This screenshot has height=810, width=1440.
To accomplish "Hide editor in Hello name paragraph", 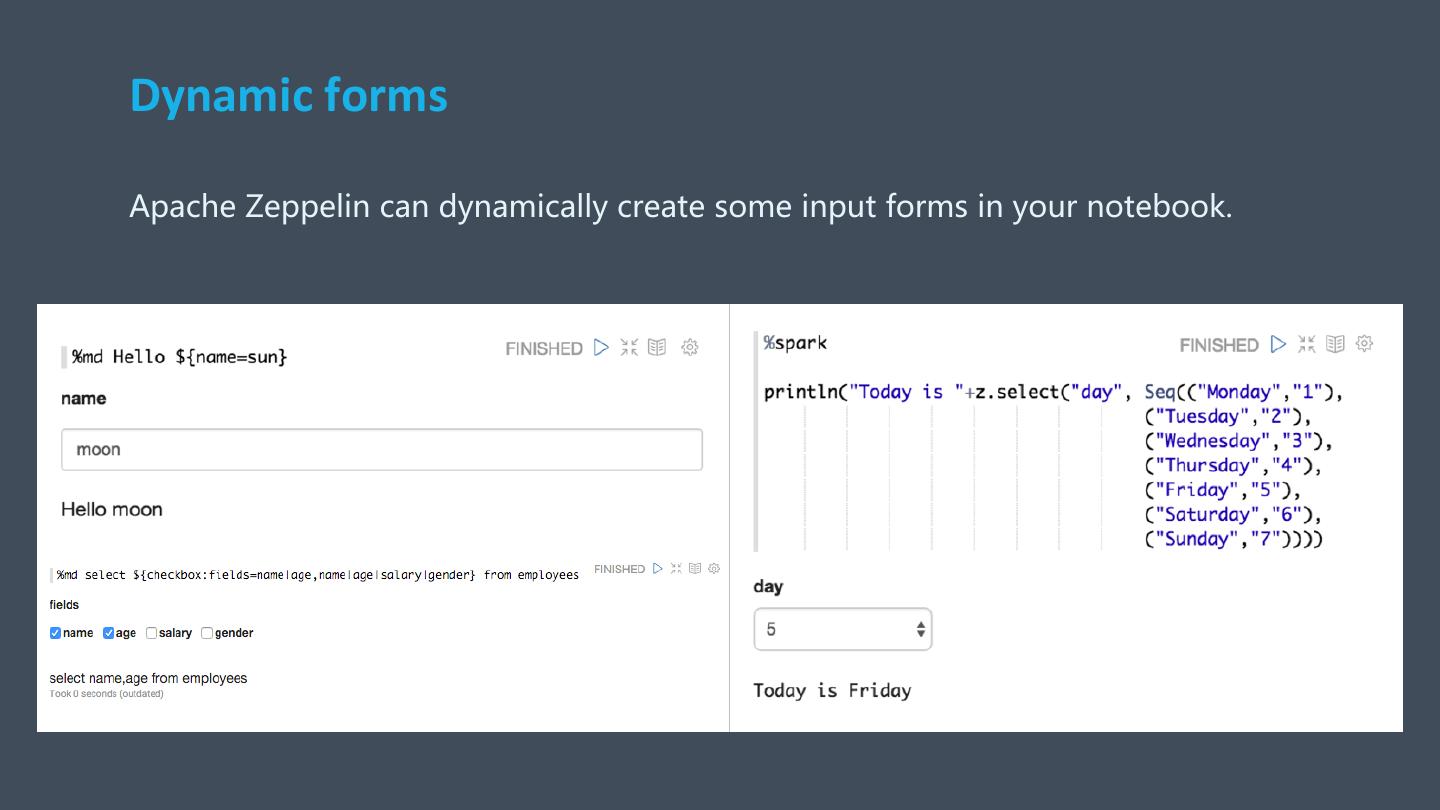I will [629, 348].
